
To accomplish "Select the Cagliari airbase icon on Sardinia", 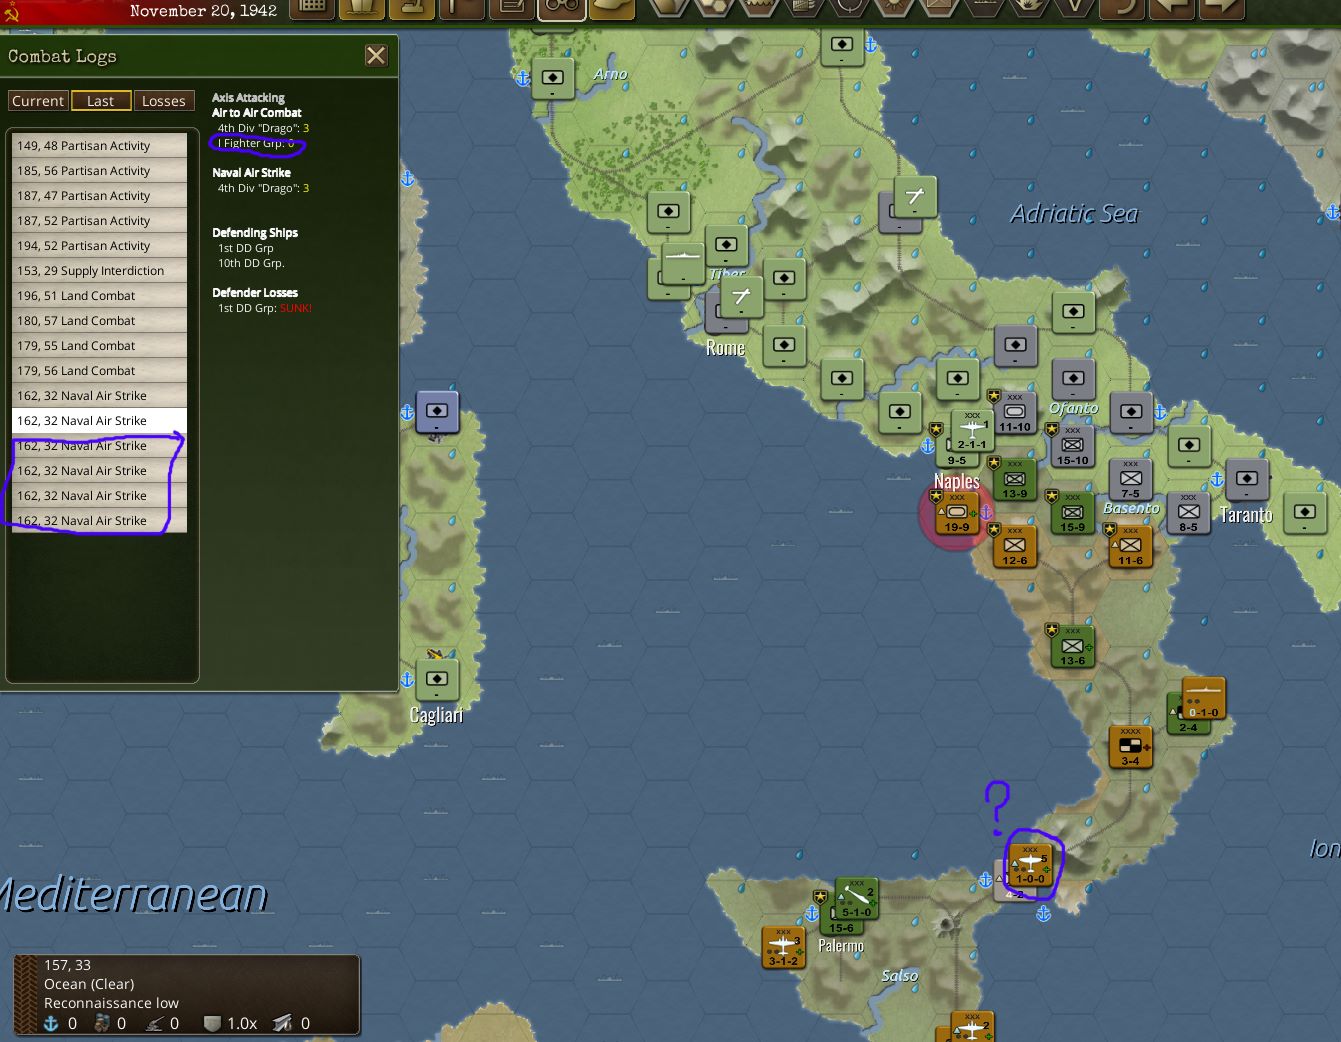I will (x=437, y=678).
